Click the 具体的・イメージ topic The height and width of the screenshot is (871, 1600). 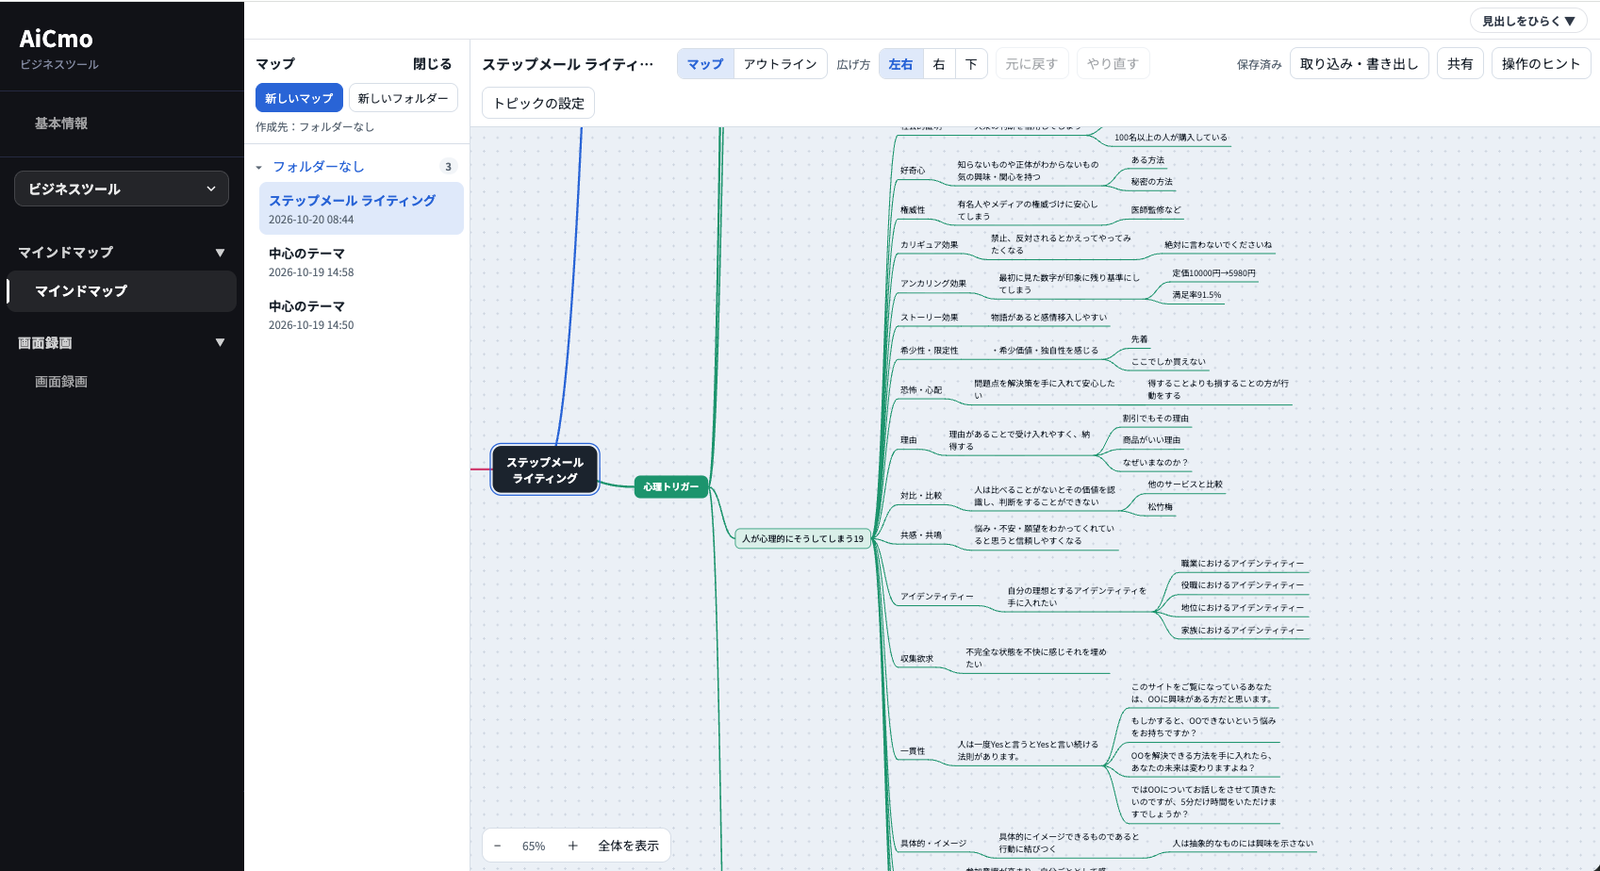point(933,844)
